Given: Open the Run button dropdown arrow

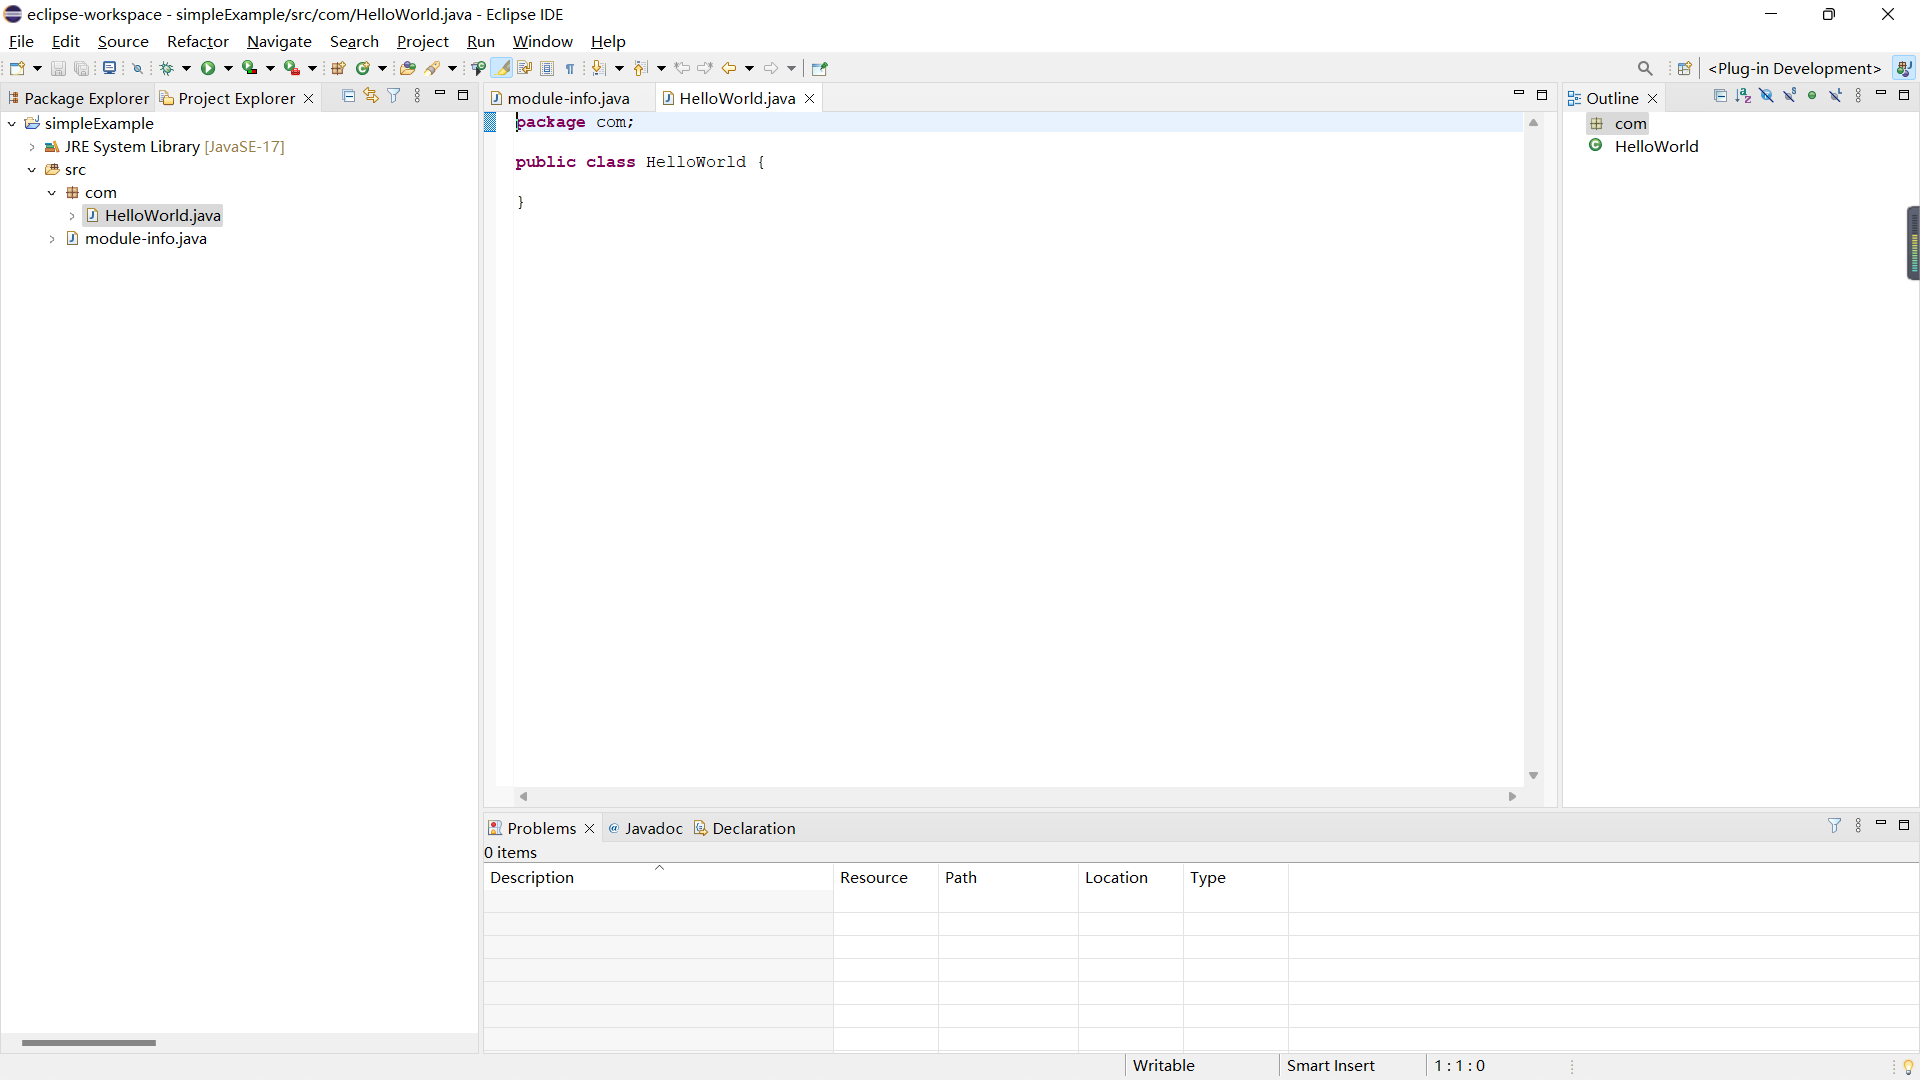Looking at the screenshot, I should tap(228, 68).
